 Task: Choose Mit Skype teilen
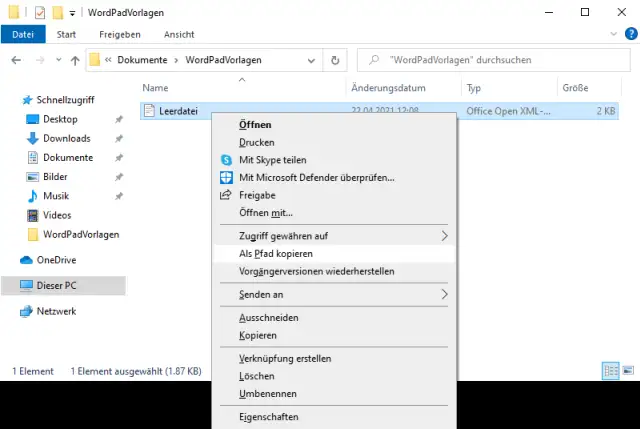(x=334, y=160)
